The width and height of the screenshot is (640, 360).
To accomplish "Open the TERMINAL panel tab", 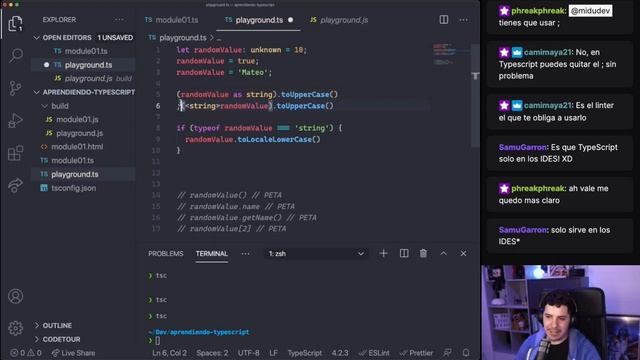I will click(x=211, y=253).
